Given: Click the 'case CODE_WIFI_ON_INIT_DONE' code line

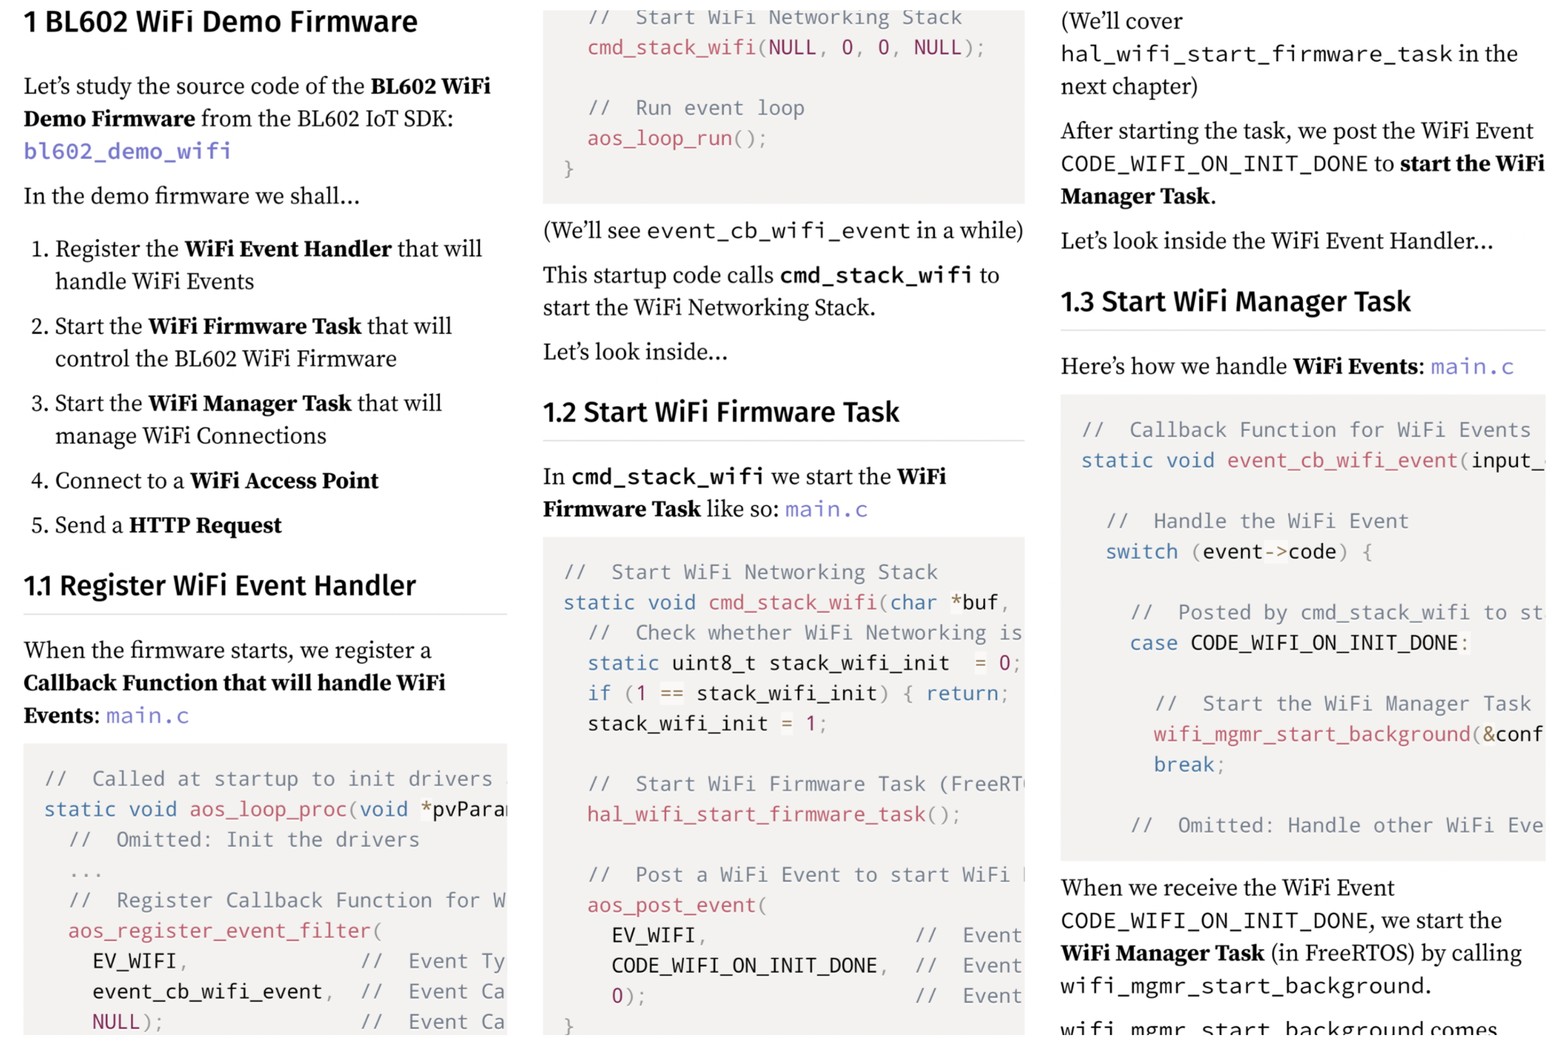Looking at the screenshot, I should tap(1298, 643).
